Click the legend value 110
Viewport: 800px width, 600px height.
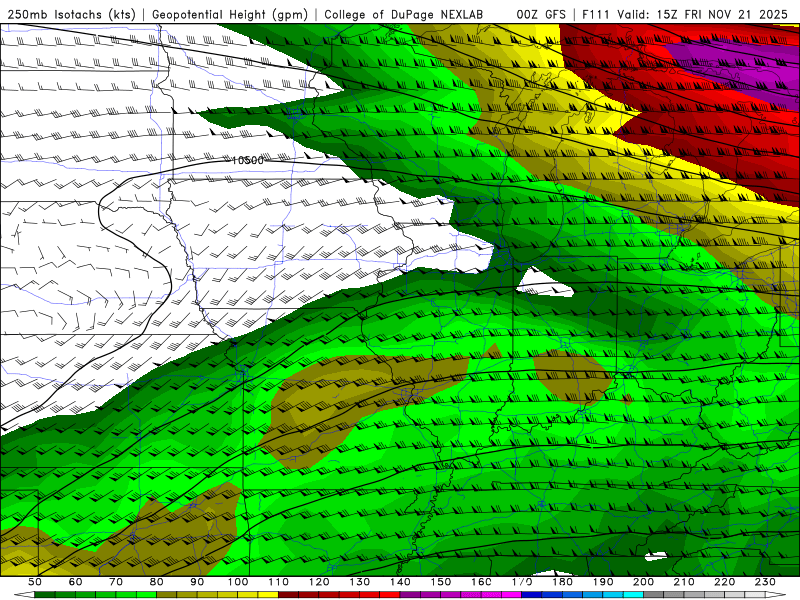279,582
